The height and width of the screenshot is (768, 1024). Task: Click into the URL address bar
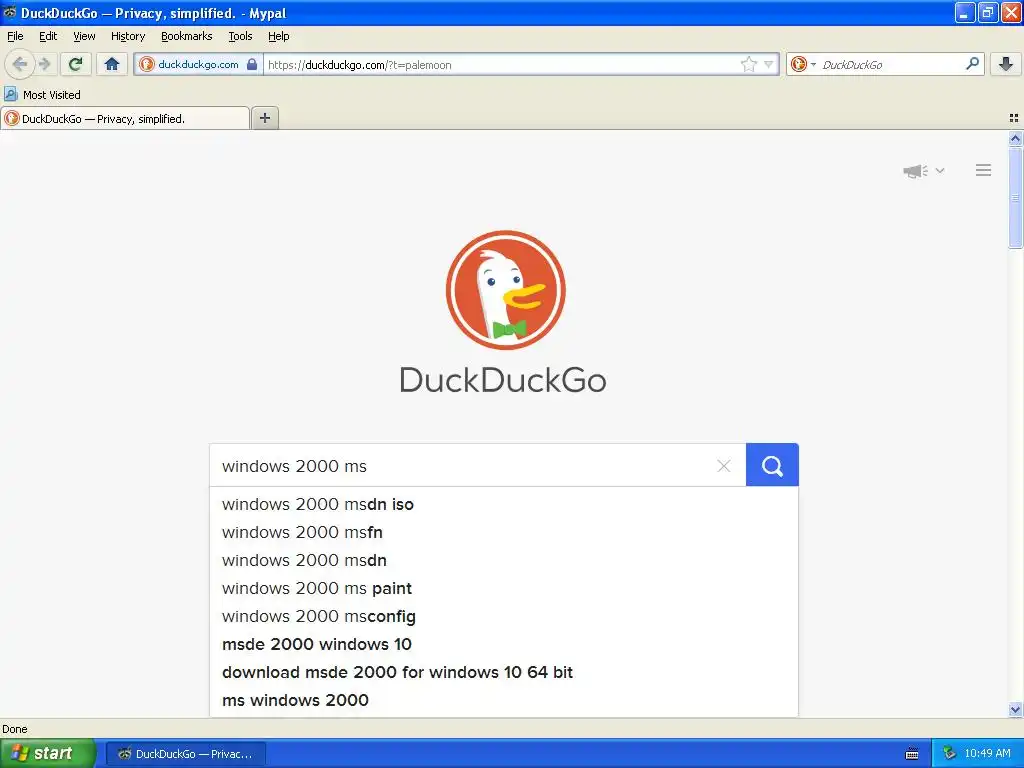(x=502, y=65)
